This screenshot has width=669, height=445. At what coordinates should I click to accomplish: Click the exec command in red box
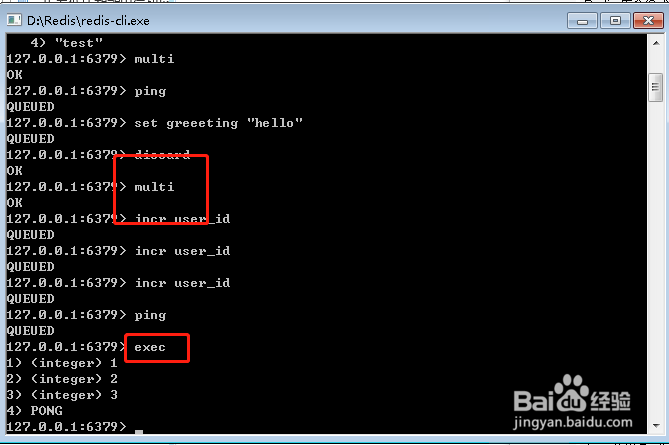click(150, 347)
